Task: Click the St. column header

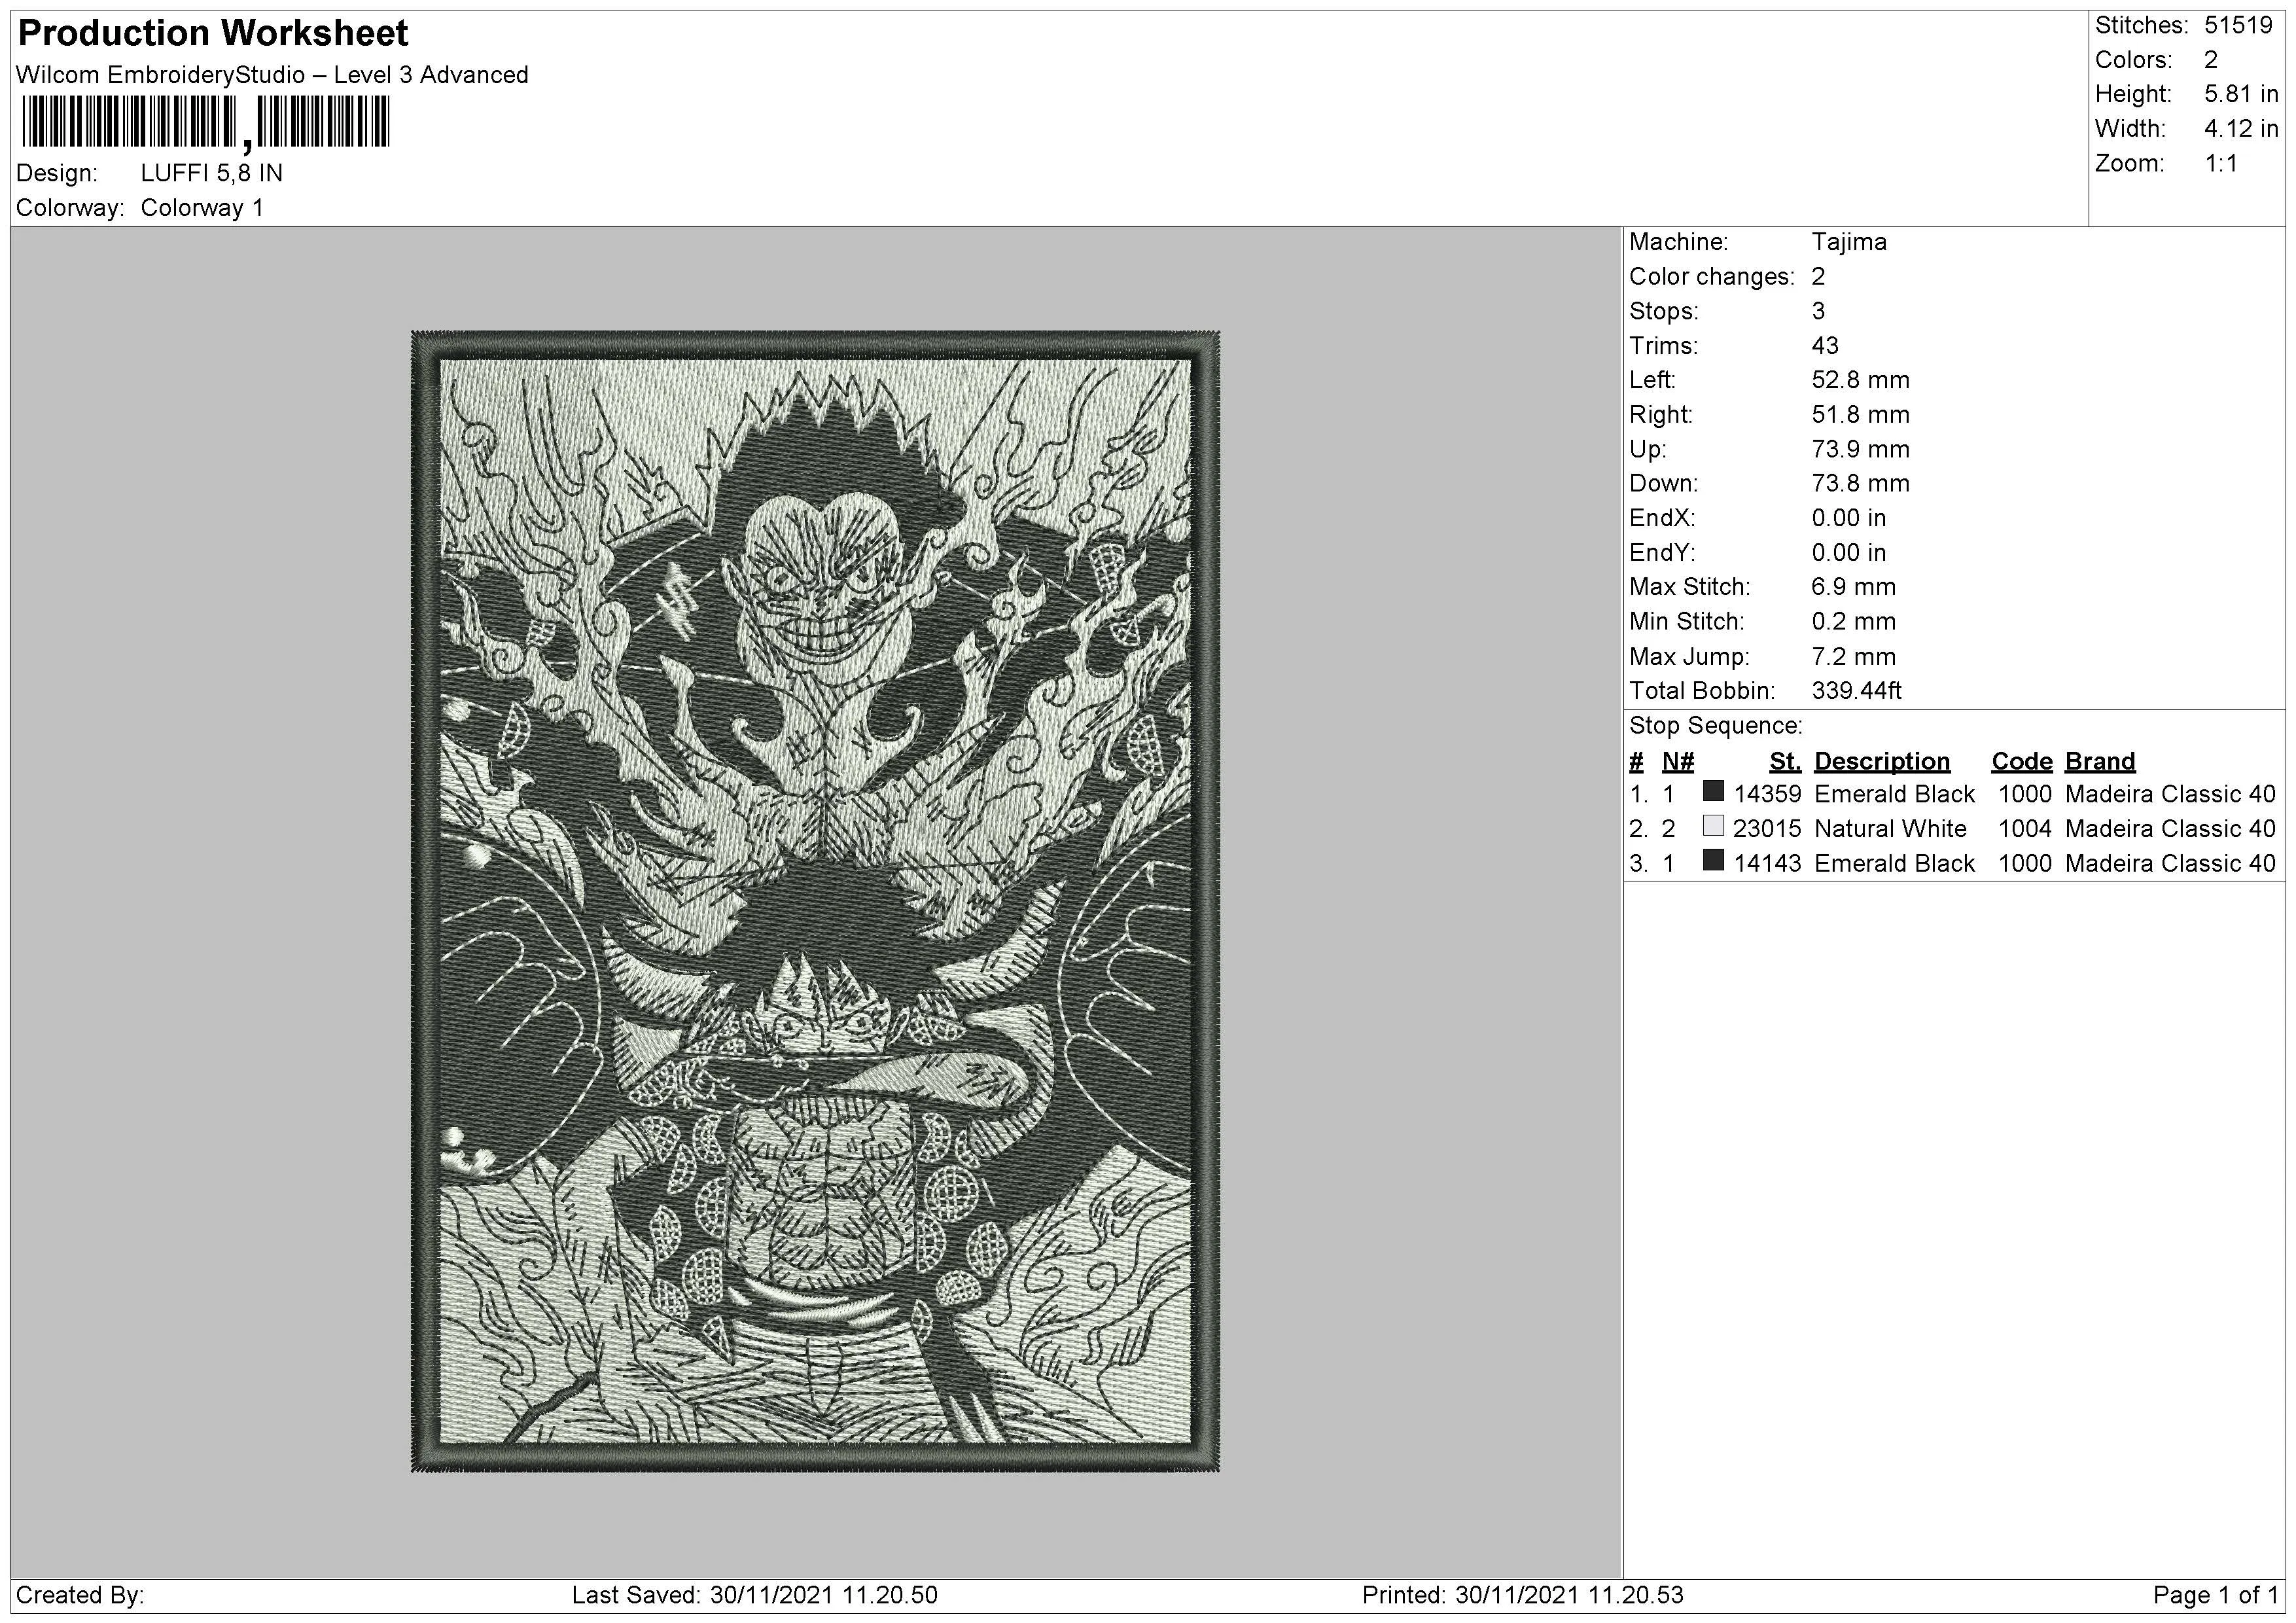Action: (x=1785, y=762)
